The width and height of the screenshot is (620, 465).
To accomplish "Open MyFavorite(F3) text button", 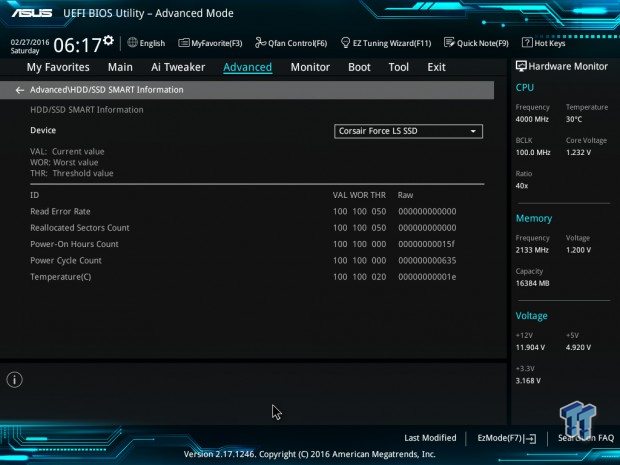I will click(217, 43).
